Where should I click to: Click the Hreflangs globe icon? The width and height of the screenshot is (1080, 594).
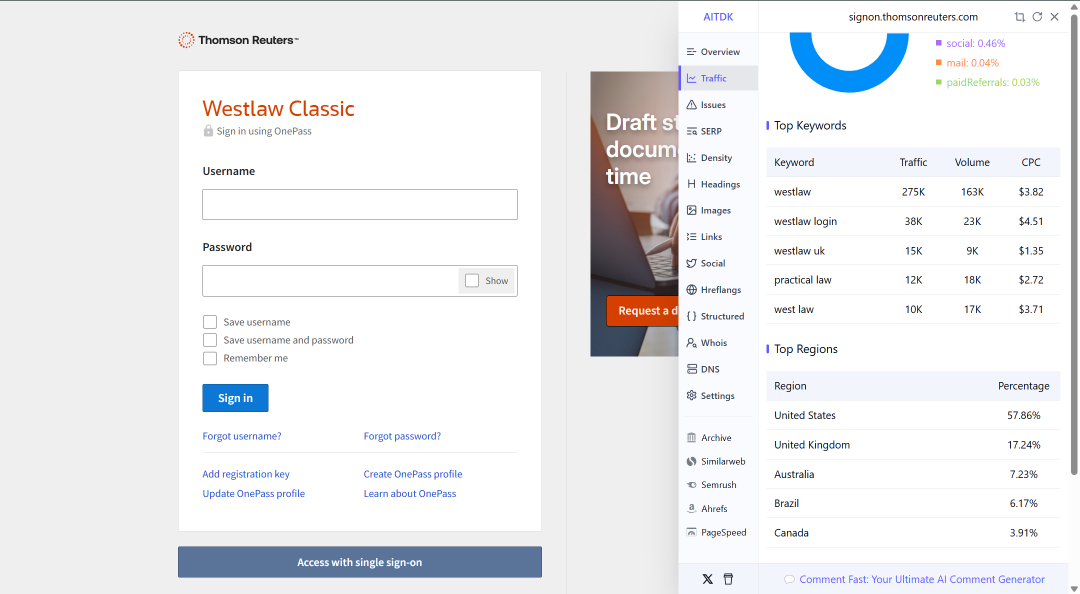tap(692, 289)
